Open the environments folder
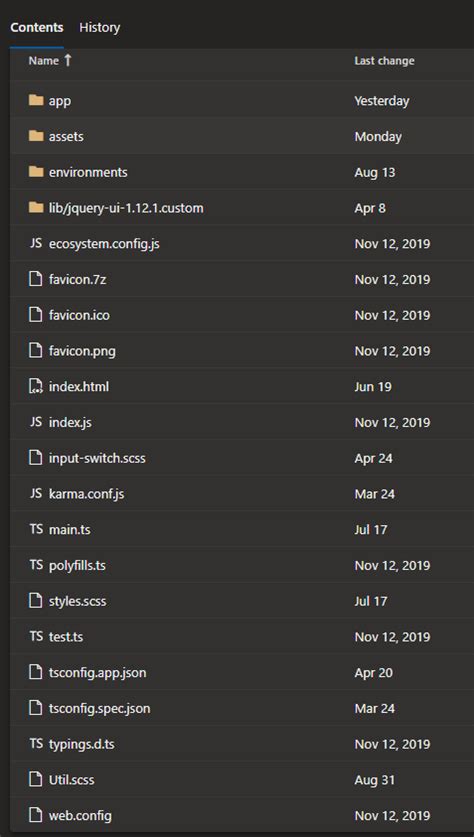This screenshot has height=837, width=474. [x=88, y=172]
